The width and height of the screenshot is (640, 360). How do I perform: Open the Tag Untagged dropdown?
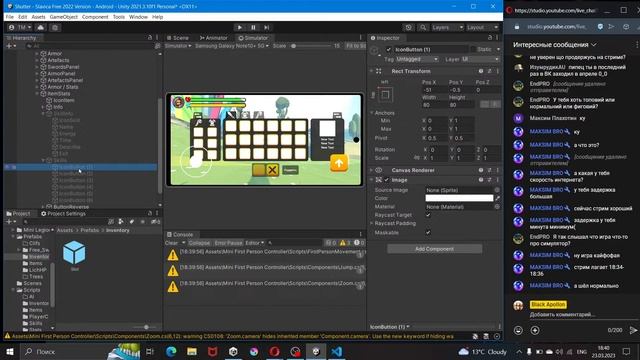(x=417, y=60)
